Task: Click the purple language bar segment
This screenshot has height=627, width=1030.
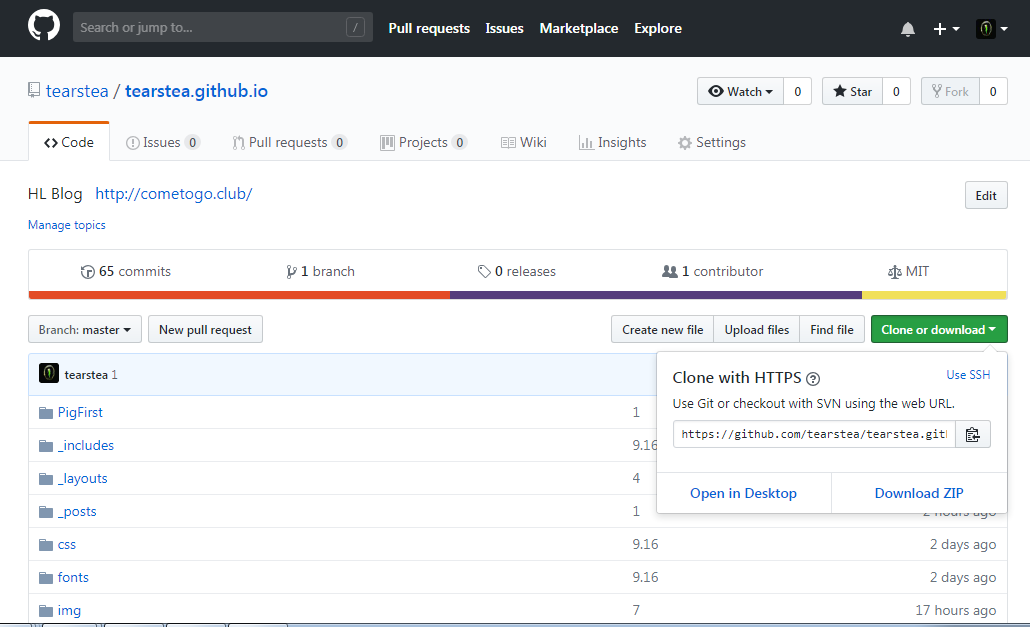Action: coord(656,295)
